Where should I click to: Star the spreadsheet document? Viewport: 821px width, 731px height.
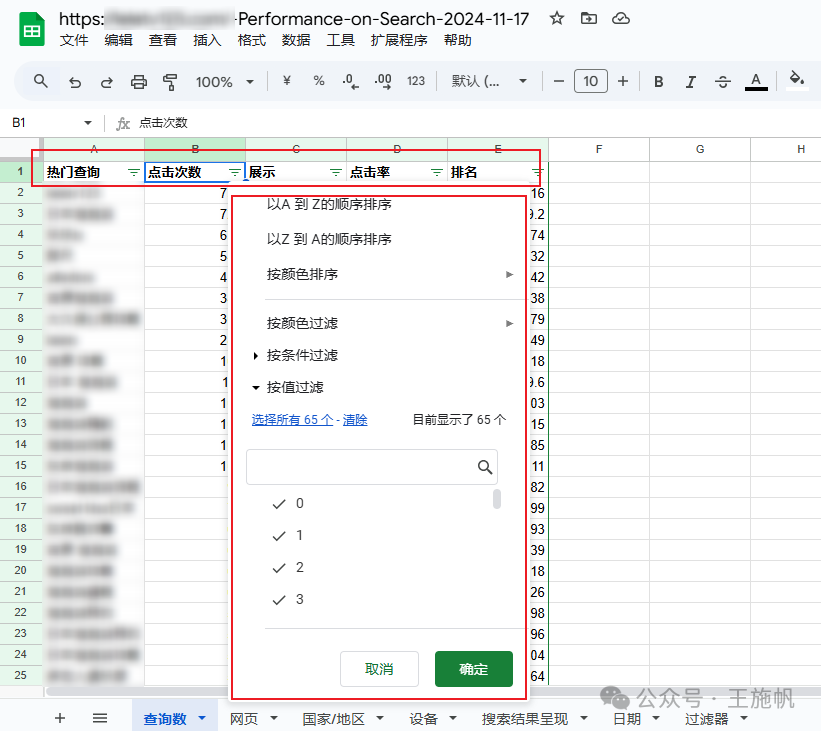[x=557, y=19]
